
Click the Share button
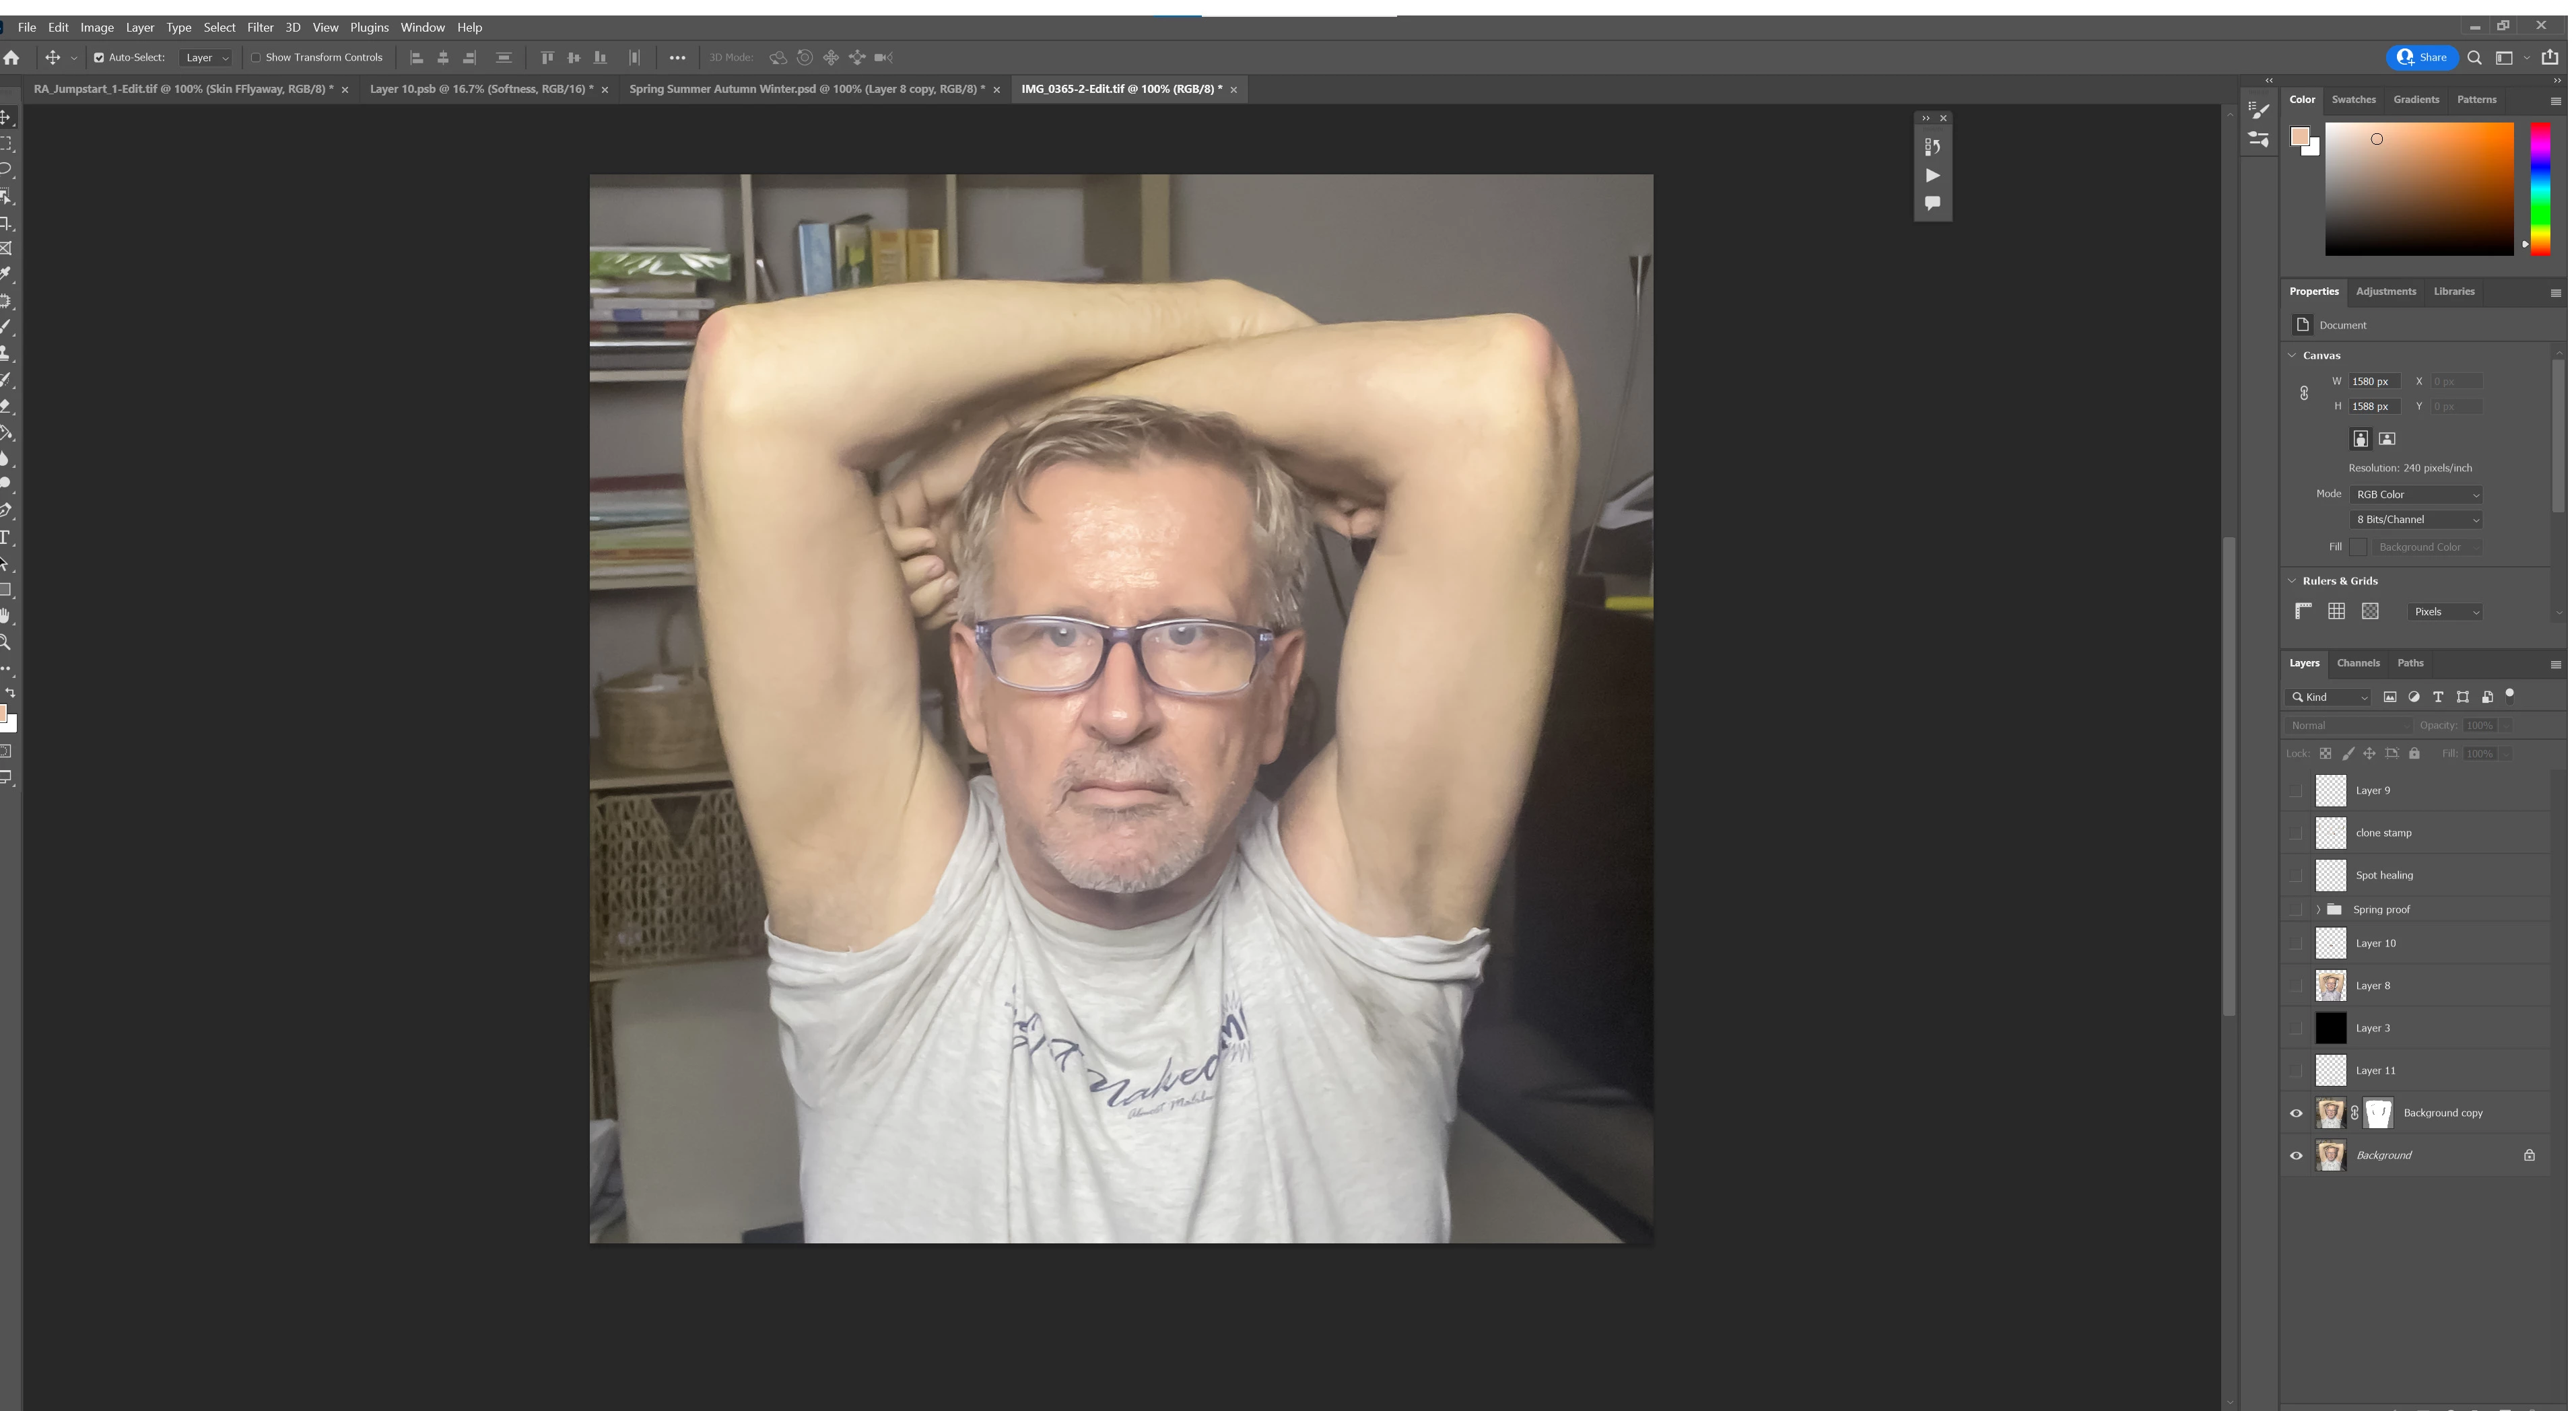[2422, 58]
